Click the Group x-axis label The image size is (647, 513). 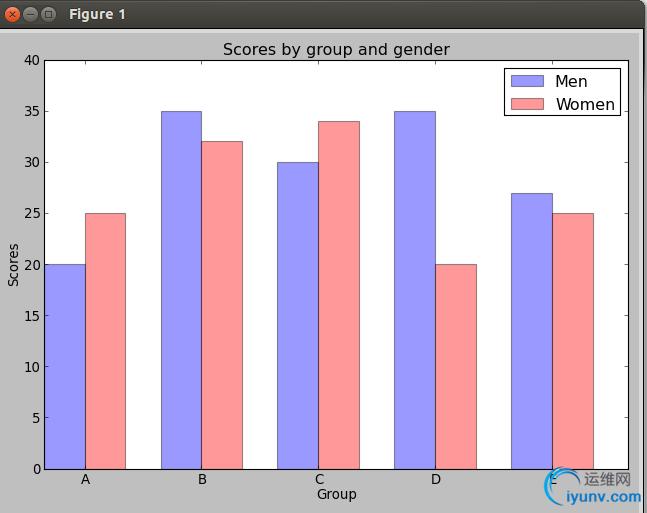tap(336, 494)
